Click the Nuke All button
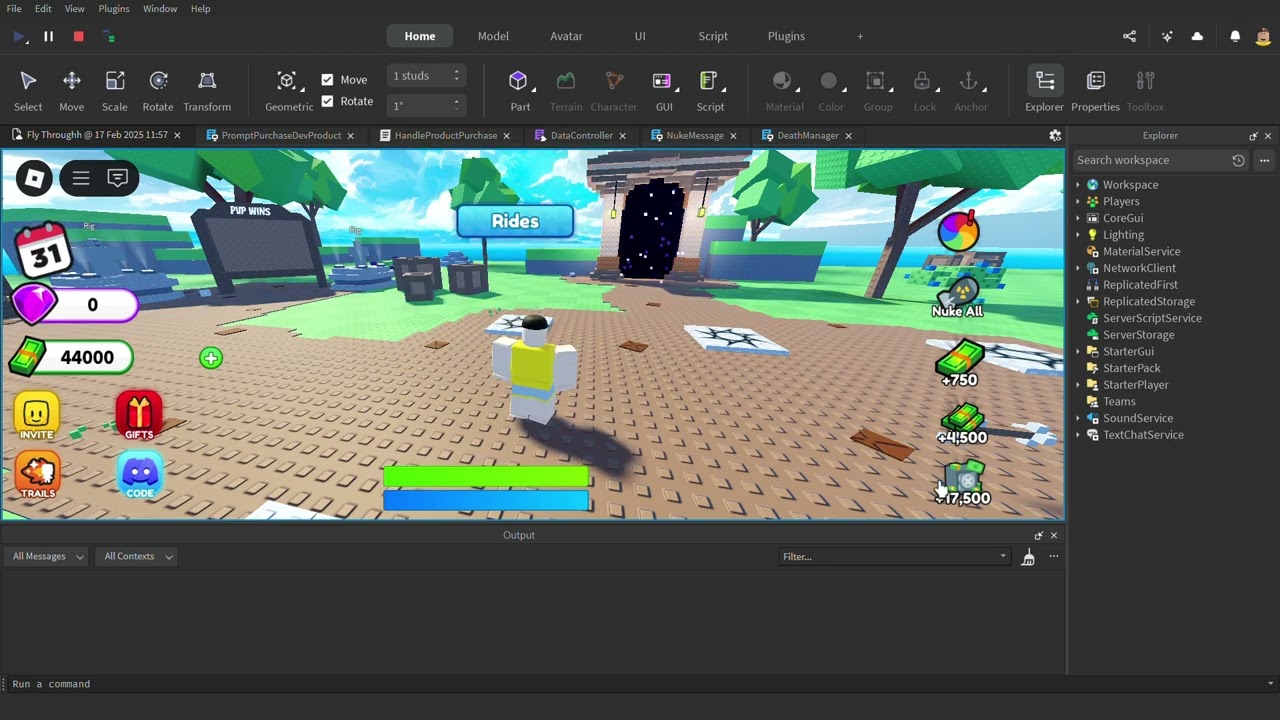 tap(958, 297)
